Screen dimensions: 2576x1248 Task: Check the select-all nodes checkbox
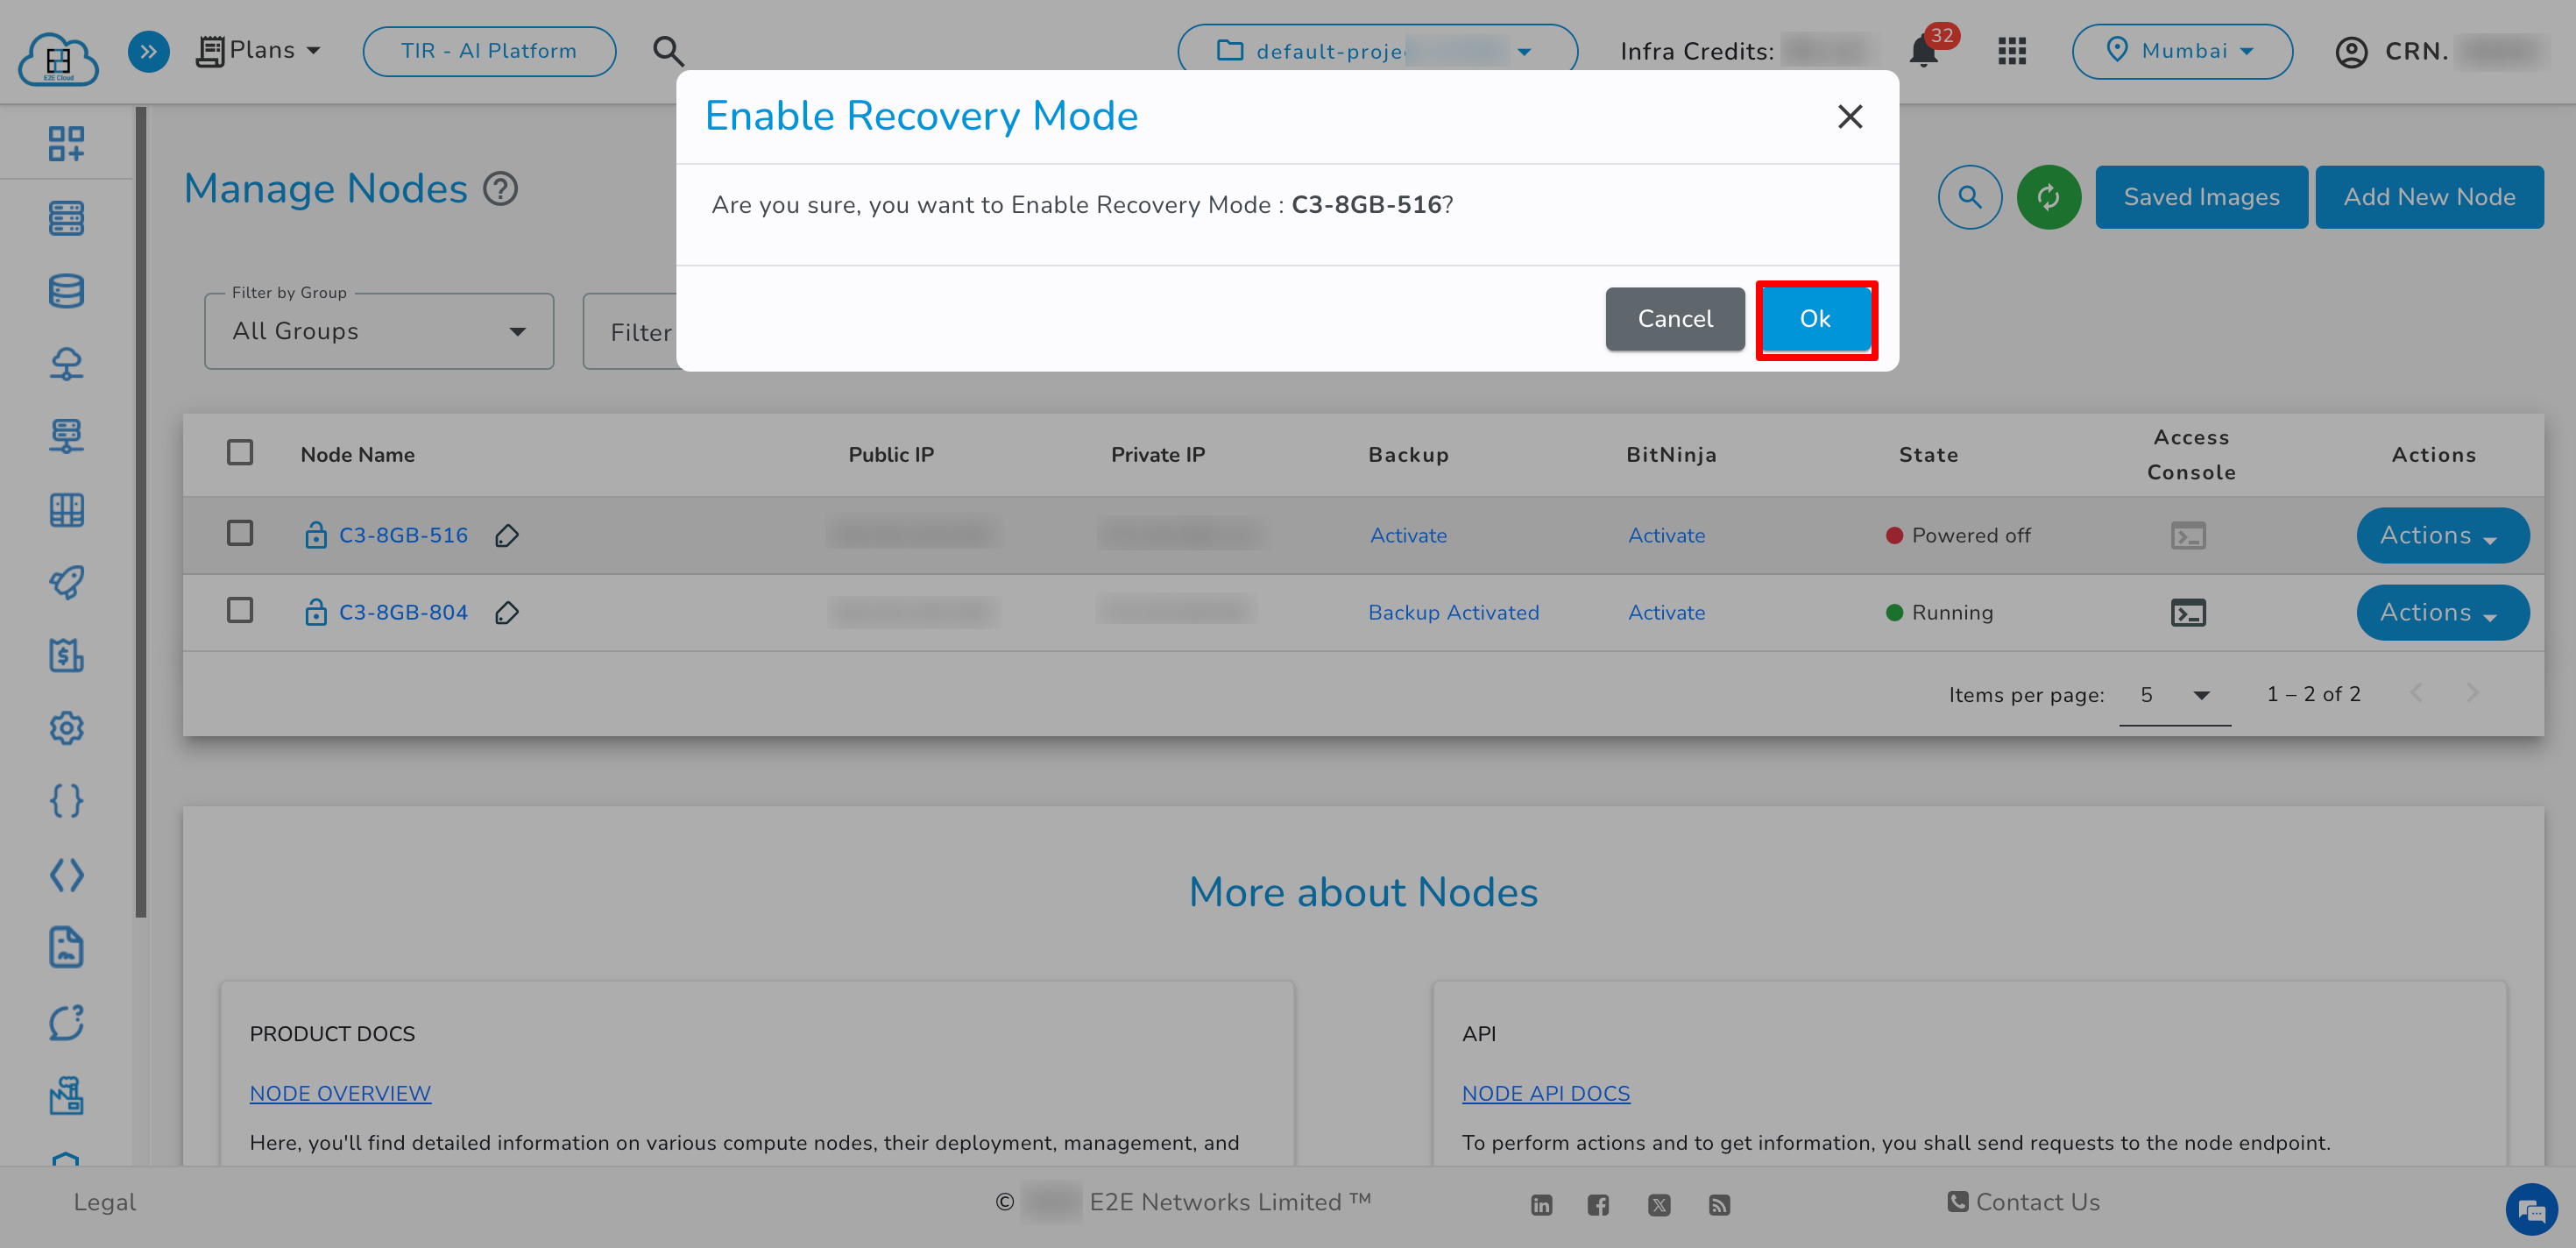240,452
